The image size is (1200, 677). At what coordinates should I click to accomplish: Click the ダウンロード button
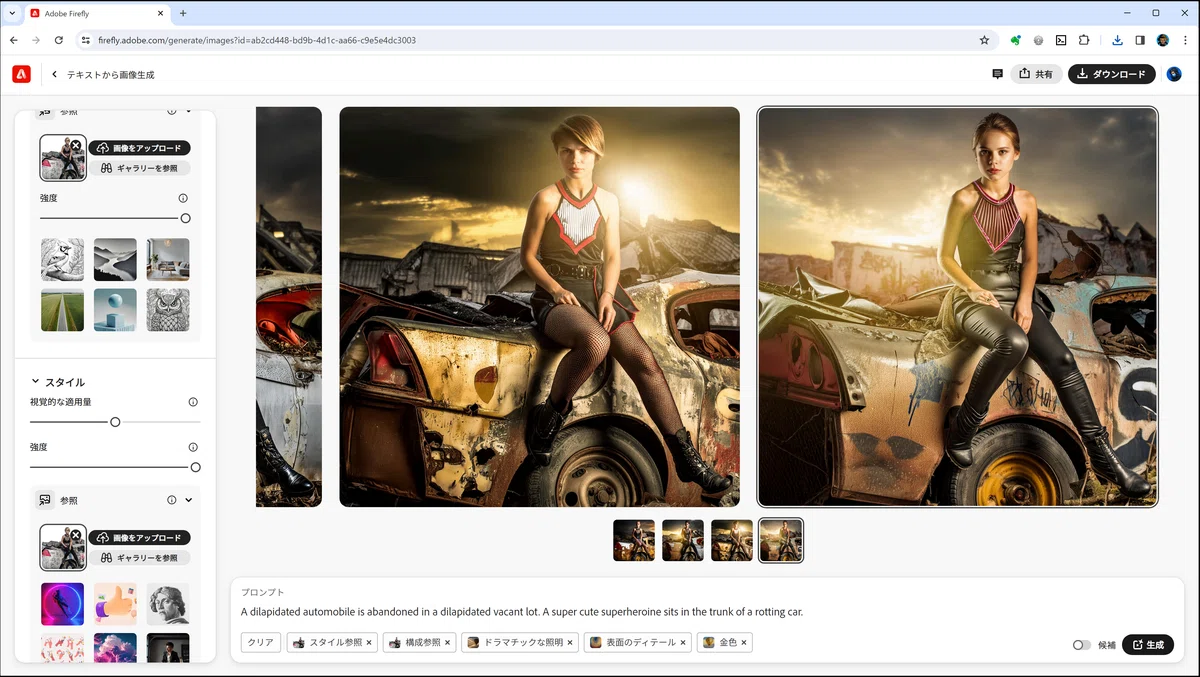coord(1112,74)
